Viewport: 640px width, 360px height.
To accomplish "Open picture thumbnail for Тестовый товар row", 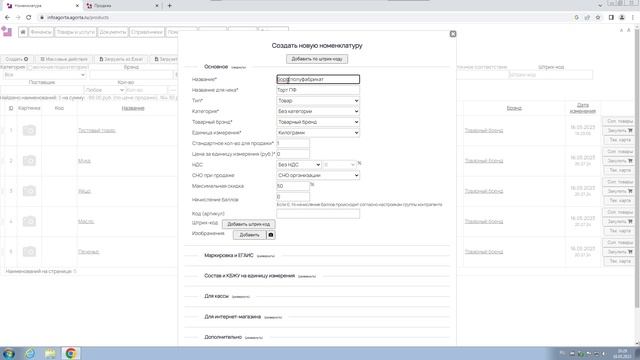I will tap(29, 130).
